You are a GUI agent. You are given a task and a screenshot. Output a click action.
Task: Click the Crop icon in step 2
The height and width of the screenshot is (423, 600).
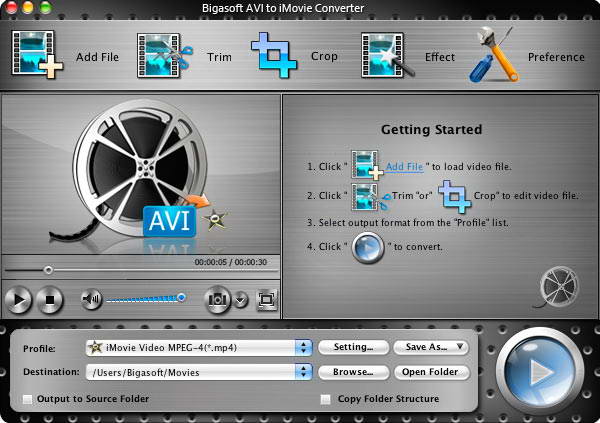[x=454, y=196]
